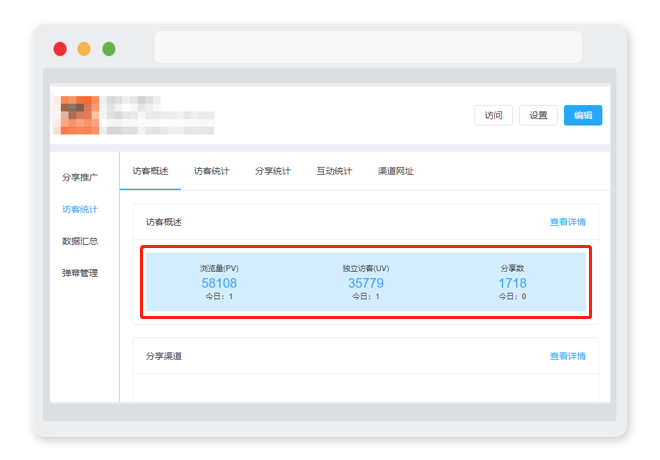Open 弹幕管理 in the sidebar
The height and width of the screenshot is (460, 660).
[x=80, y=273]
